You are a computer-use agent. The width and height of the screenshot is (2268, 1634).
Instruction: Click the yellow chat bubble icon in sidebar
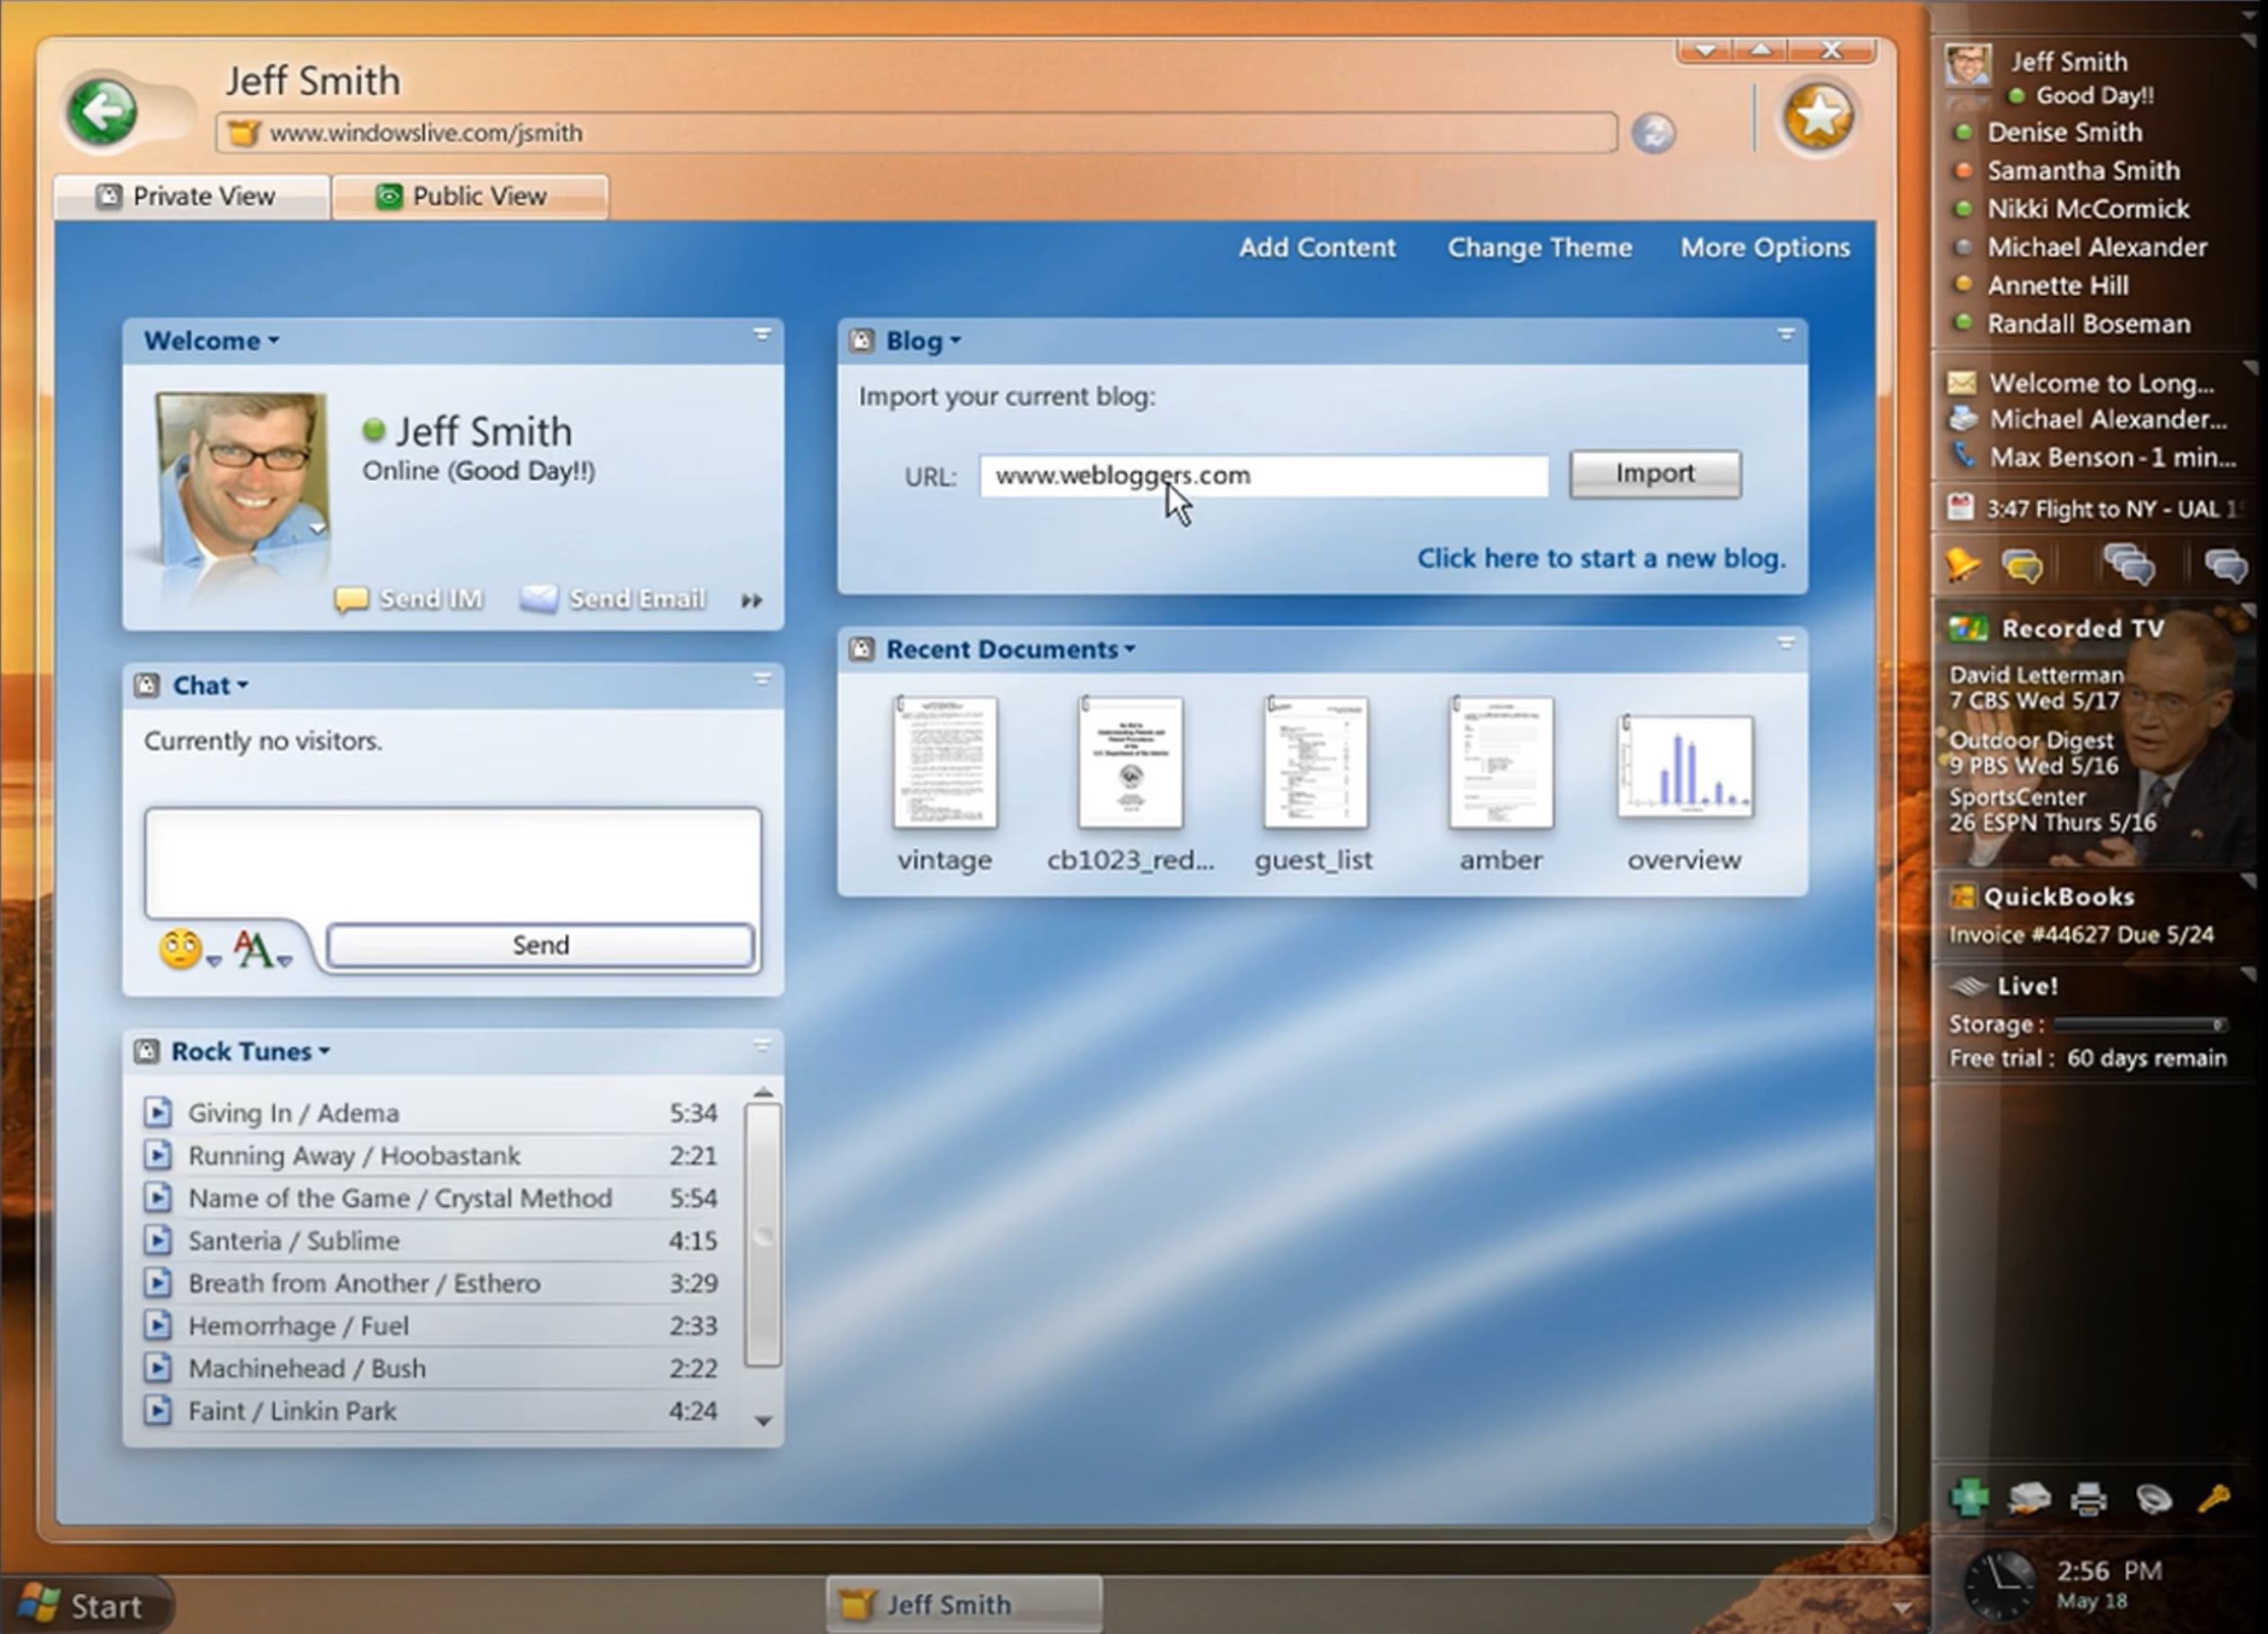click(x=2022, y=566)
